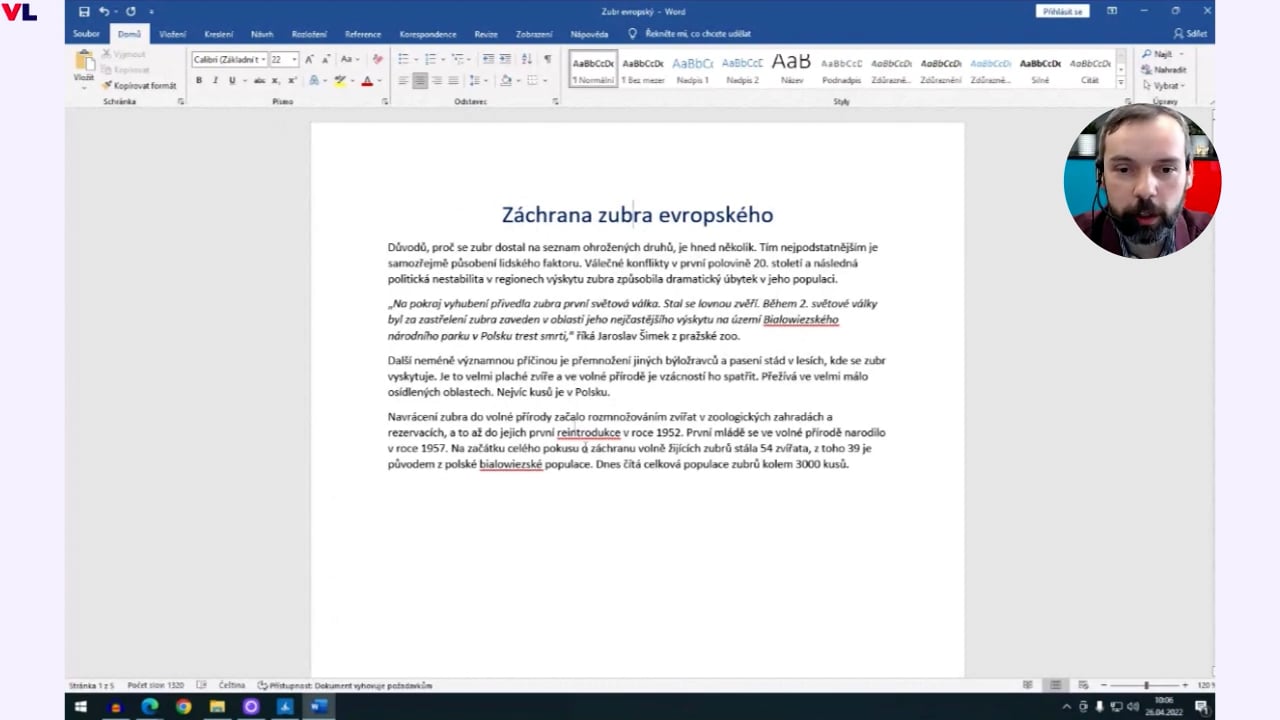Decrease font size with the shrink-font icon
The image size is (1280, 720).
point(326,60)
